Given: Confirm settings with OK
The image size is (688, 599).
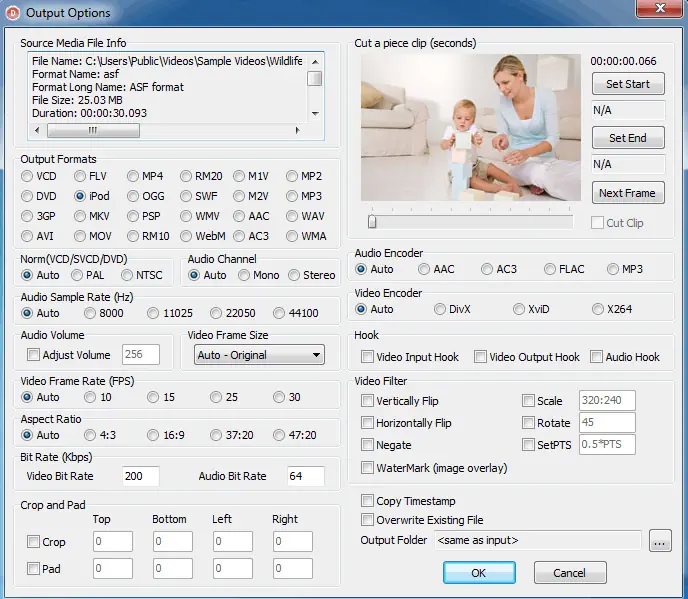Looking at the screenshot, I should pyautogui.click(x=479, y=573).
